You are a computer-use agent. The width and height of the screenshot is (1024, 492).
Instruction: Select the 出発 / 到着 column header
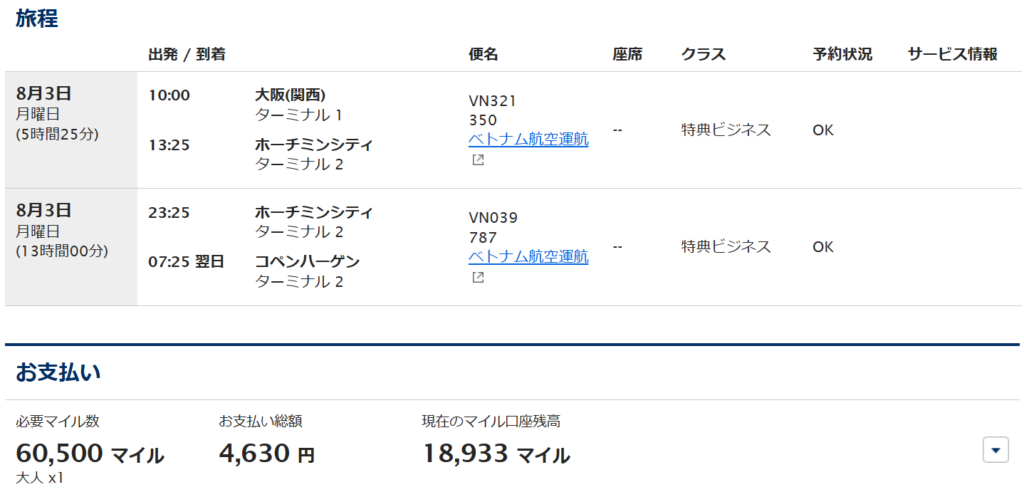tap(186, 54)
